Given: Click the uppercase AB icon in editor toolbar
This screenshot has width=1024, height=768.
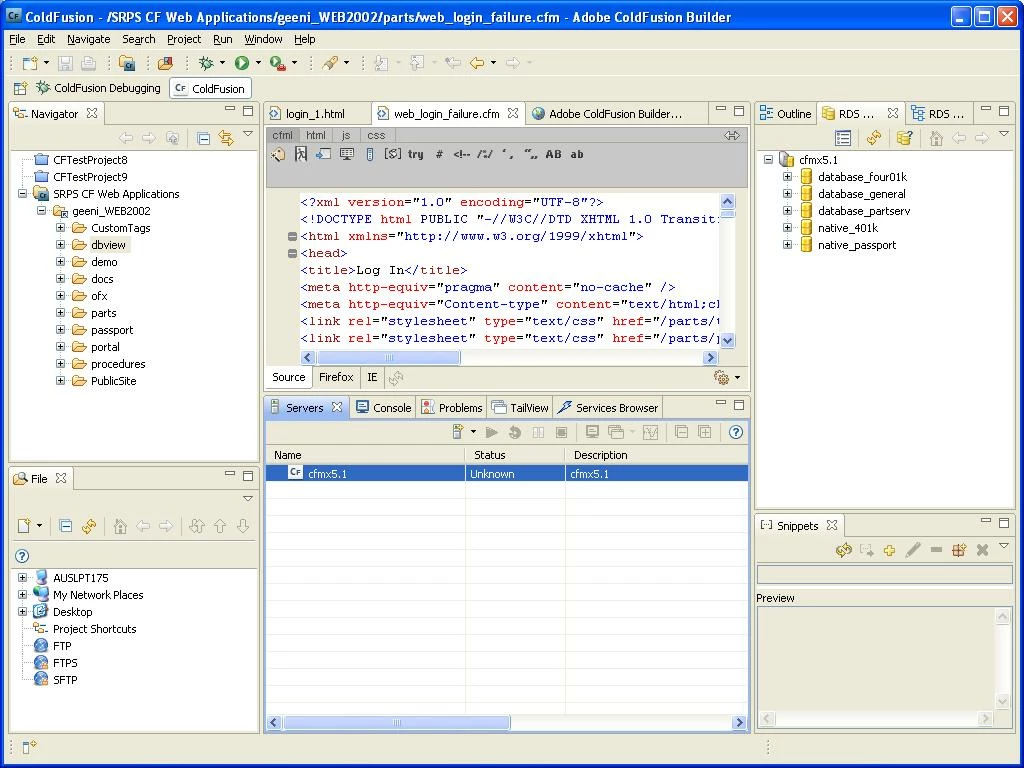Looking at the screenshot, I should point(553,154).
